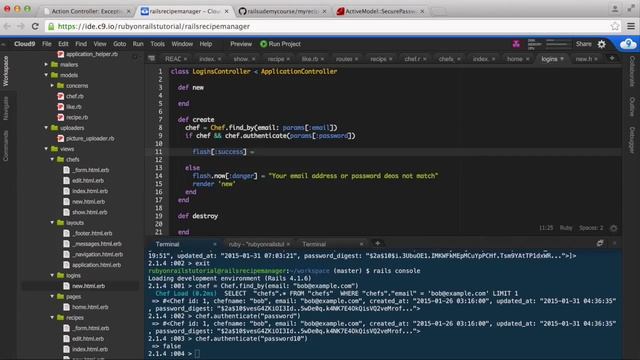Open the Chrome hamburger menu
640x360 pixels.
631,27
